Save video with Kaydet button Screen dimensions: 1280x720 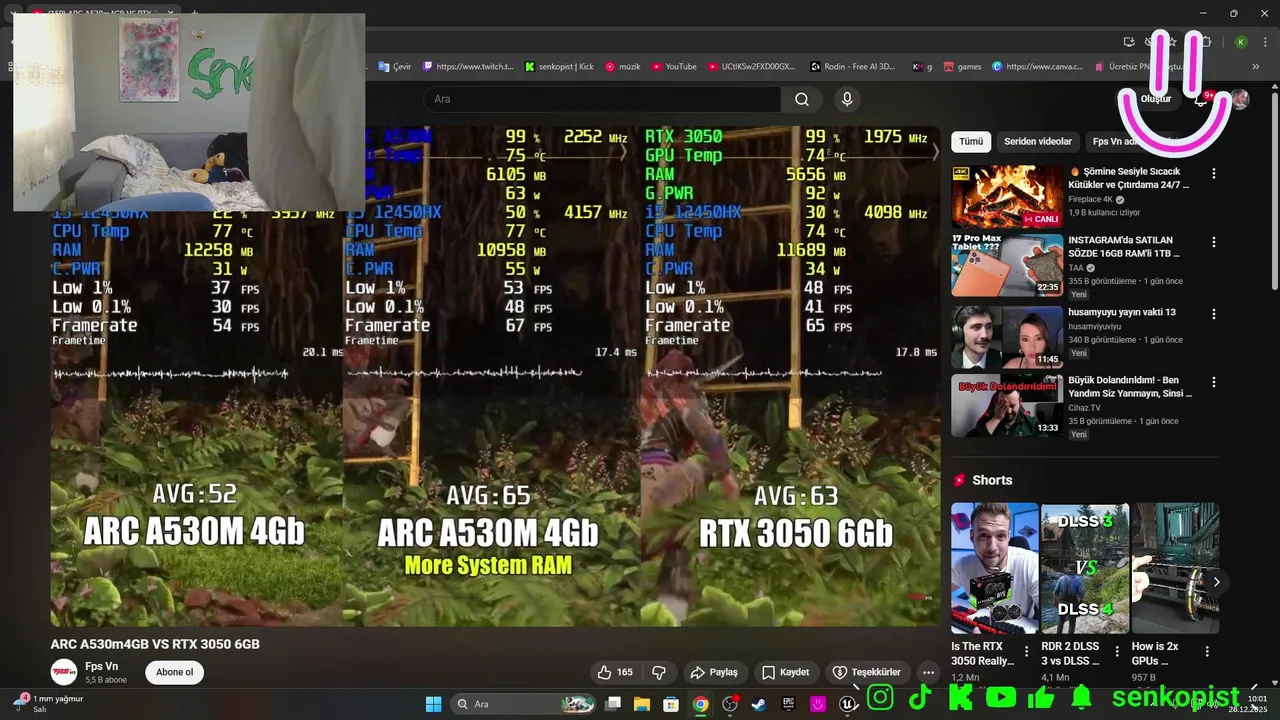[785, 672]
